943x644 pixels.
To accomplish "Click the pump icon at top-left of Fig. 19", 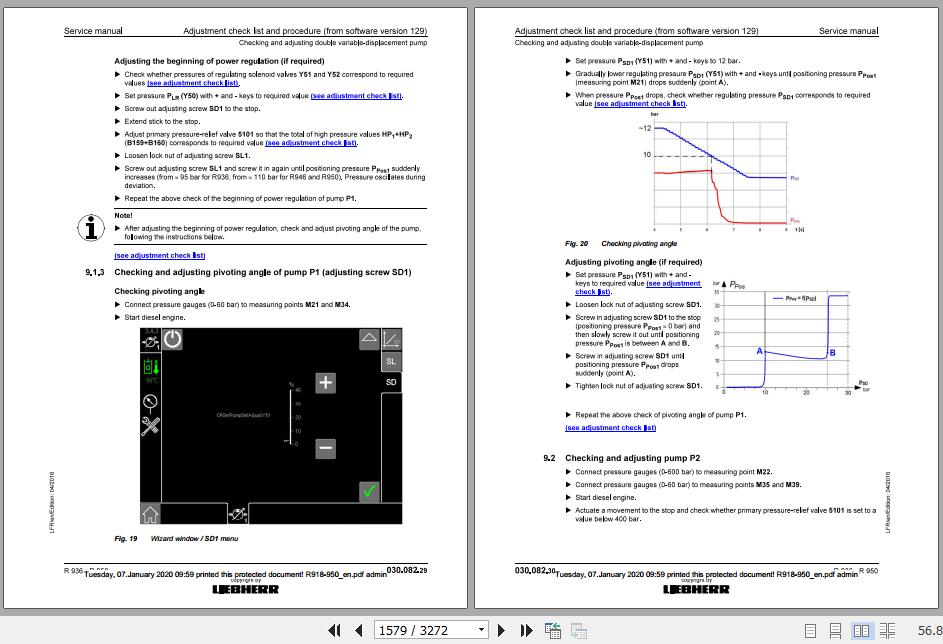I will [x=150, y=341].
